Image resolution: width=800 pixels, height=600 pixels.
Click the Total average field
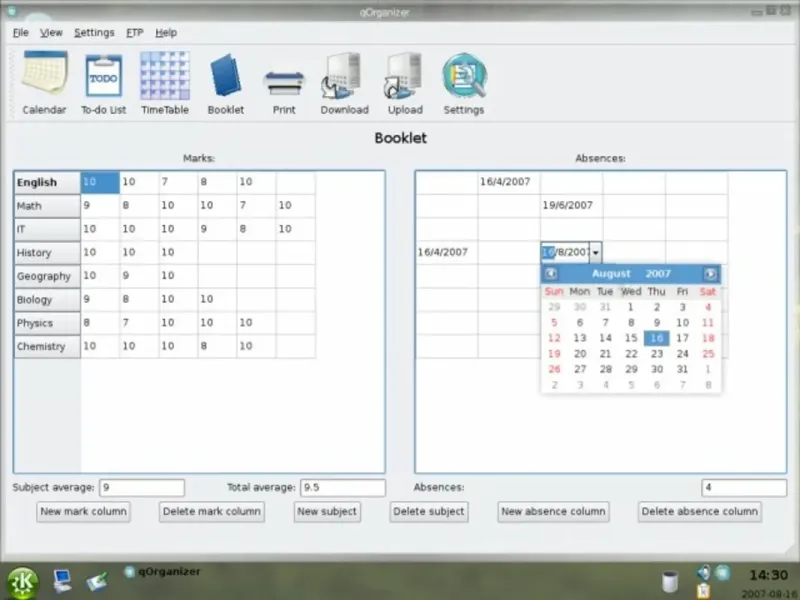pyautogui.click(x=343, y=488)
